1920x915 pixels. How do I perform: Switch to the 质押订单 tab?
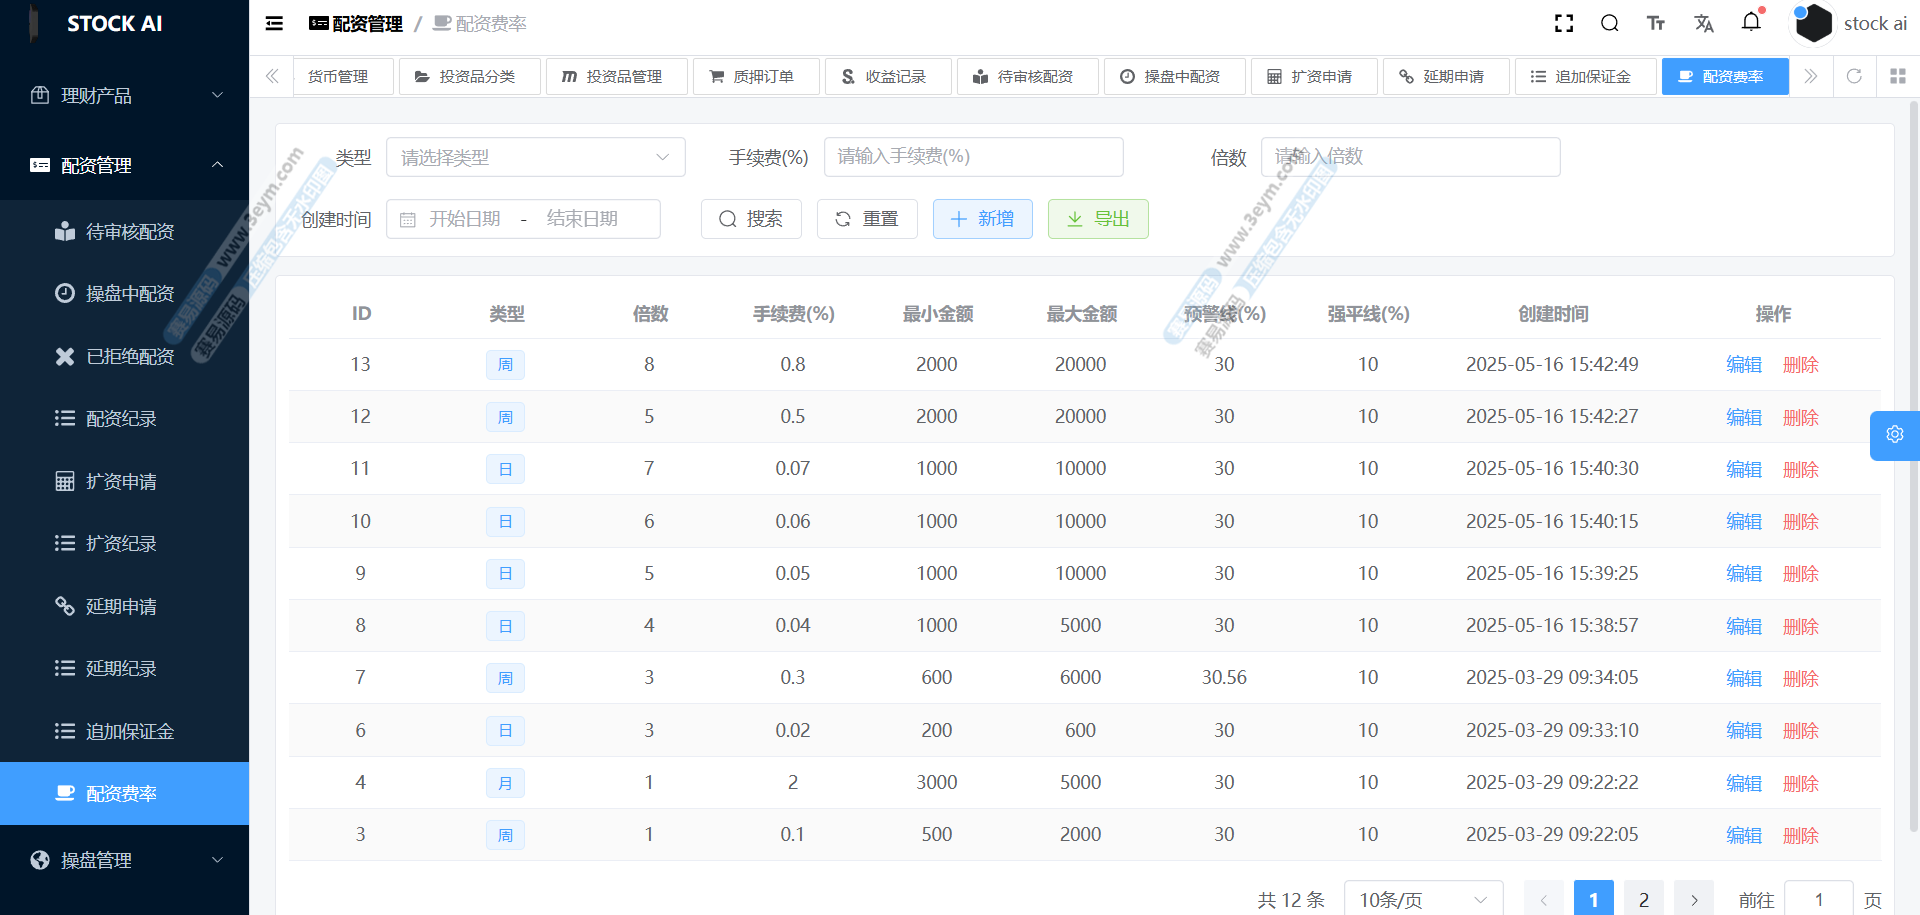pos(755,76)
